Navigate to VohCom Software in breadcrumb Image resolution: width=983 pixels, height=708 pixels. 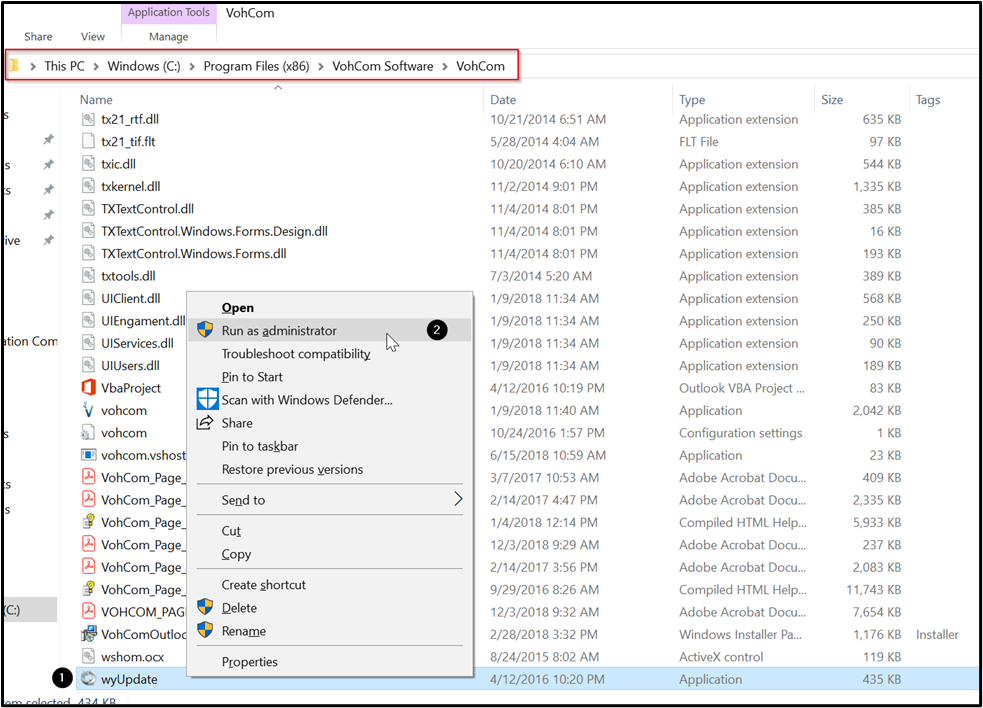382,66
